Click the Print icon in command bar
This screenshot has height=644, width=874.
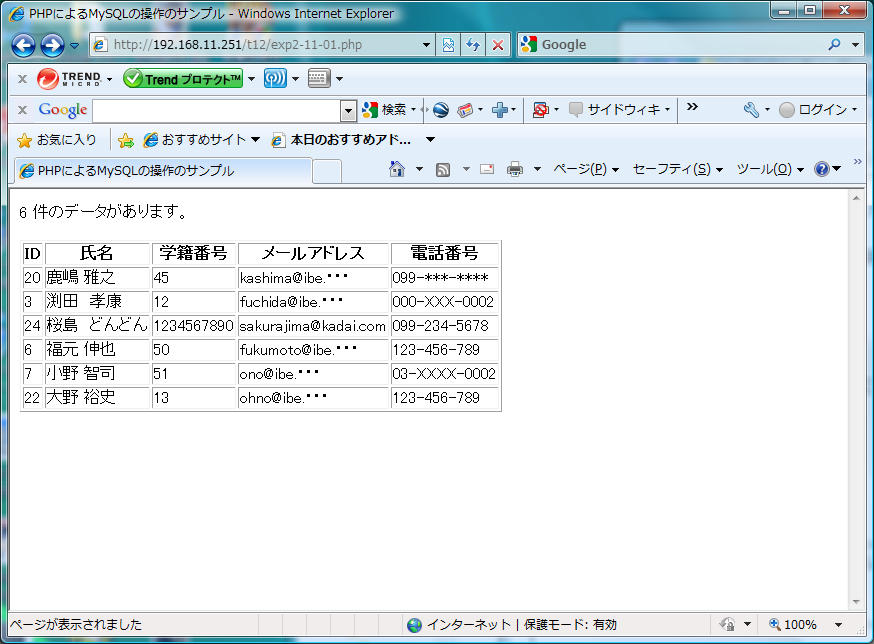click(515, 169)
